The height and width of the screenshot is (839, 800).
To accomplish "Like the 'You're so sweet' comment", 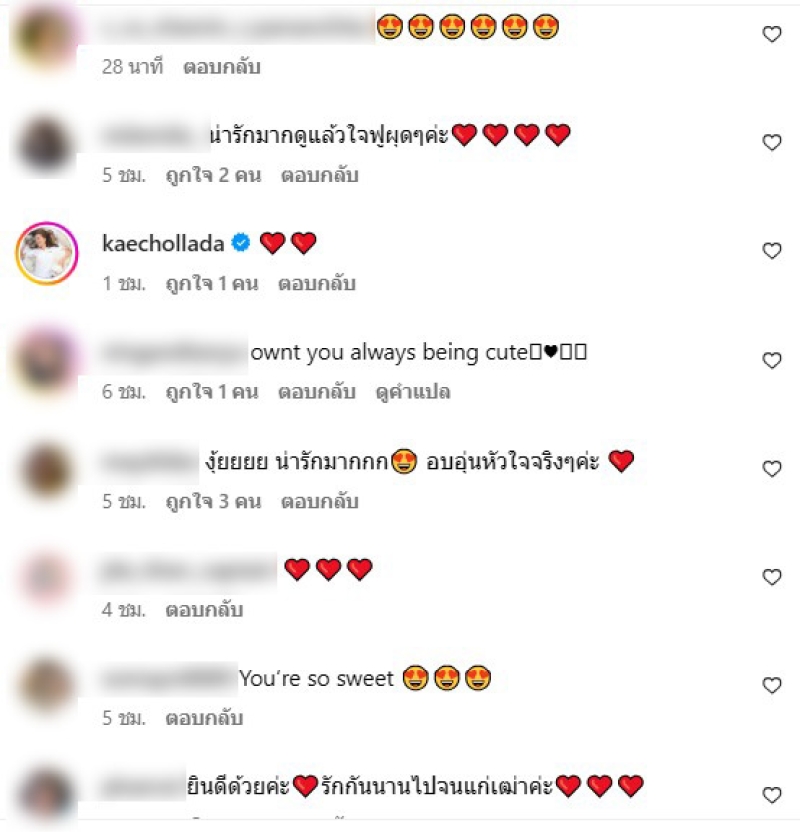I will click(772, 685).
